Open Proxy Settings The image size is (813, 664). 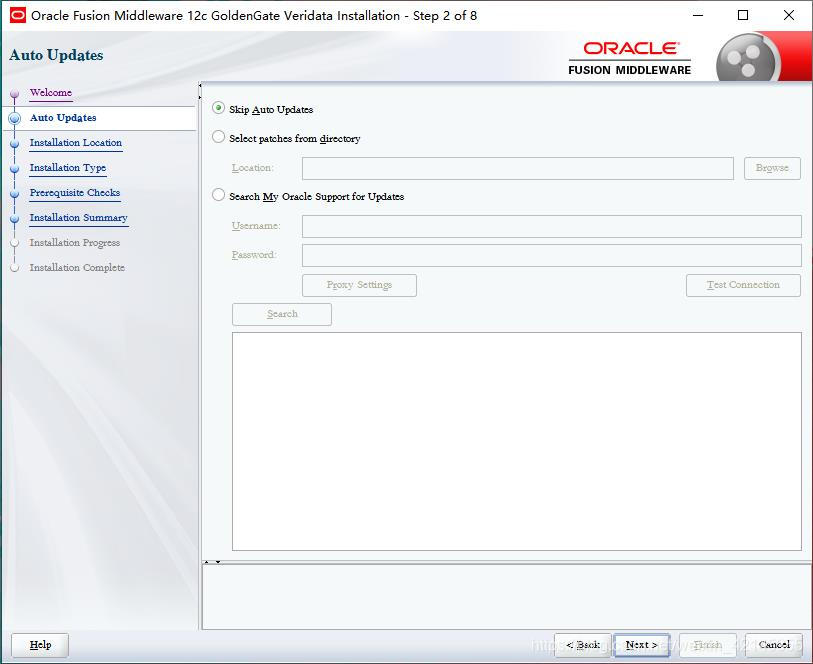pos(359,285)
